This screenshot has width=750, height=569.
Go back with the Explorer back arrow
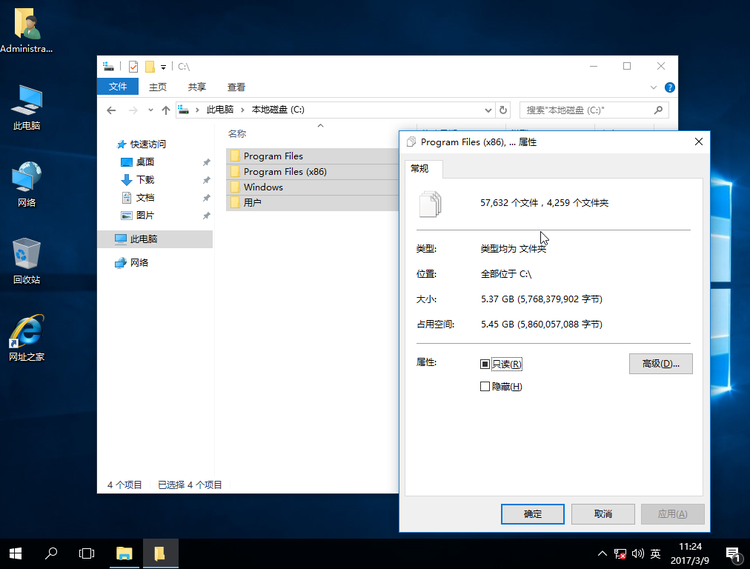pos(111,110)
